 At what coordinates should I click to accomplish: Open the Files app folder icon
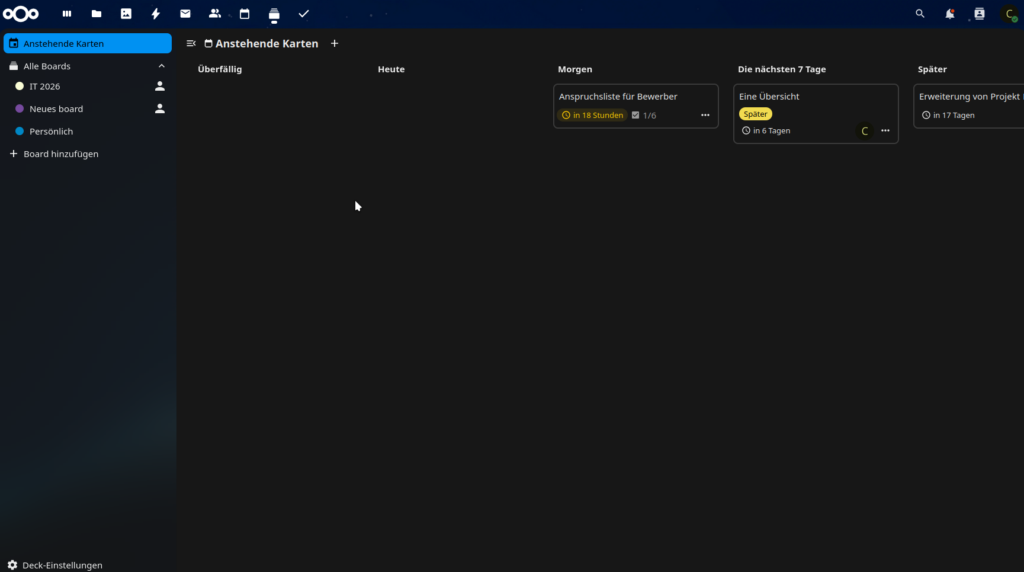click(96, 14)
